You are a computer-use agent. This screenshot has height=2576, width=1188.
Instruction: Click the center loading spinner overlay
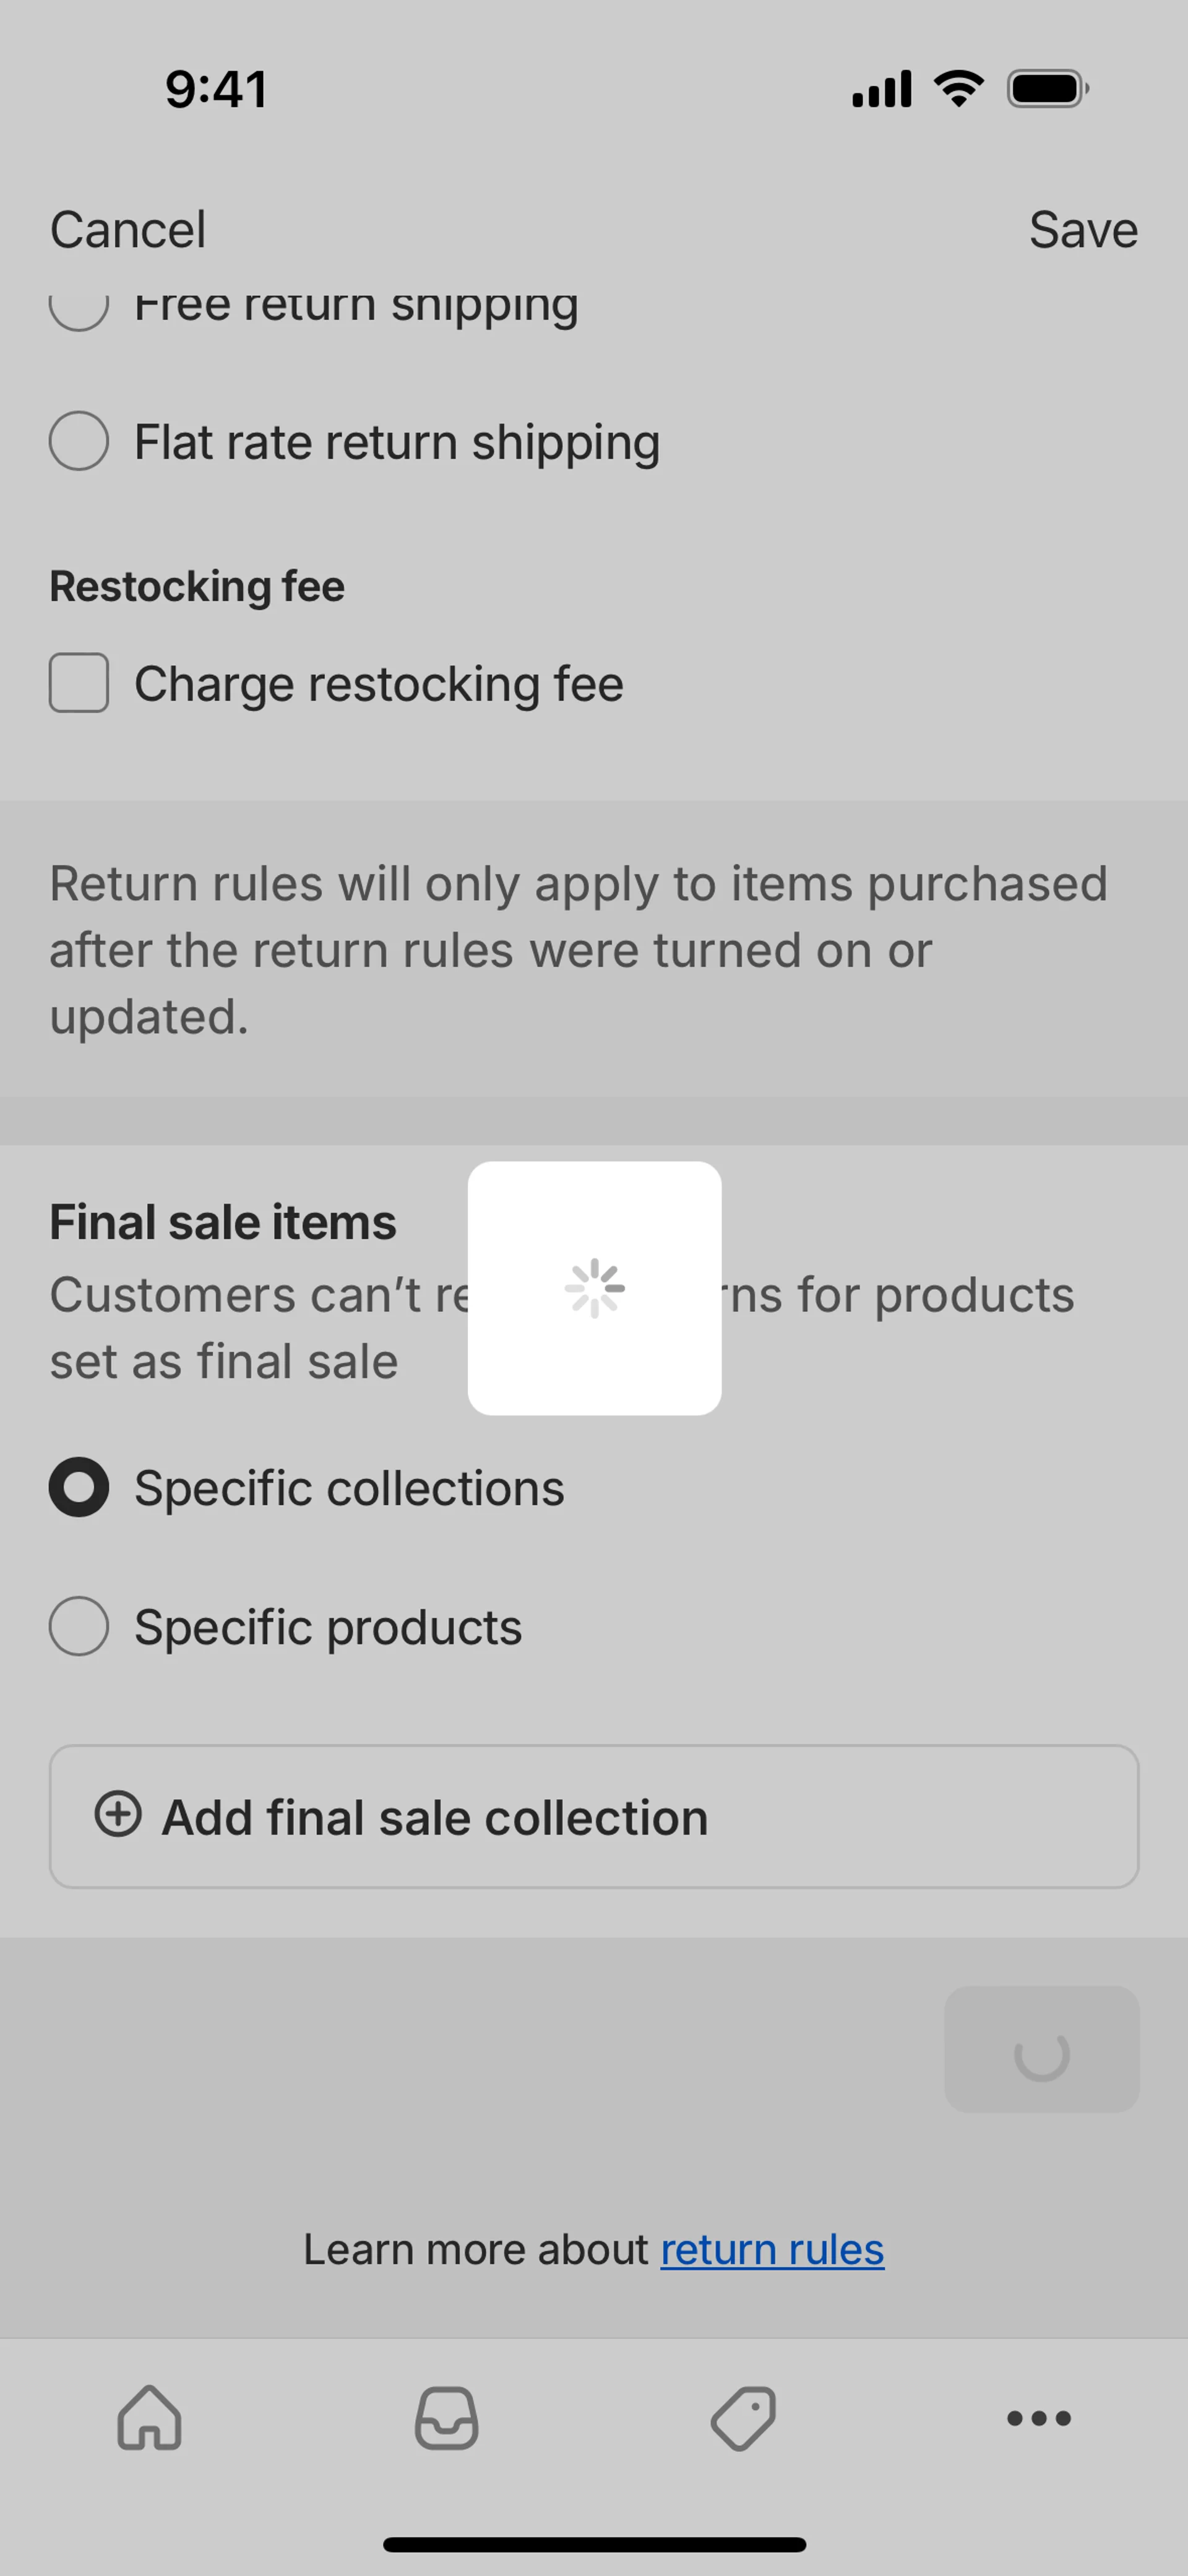click(594, 1288)
